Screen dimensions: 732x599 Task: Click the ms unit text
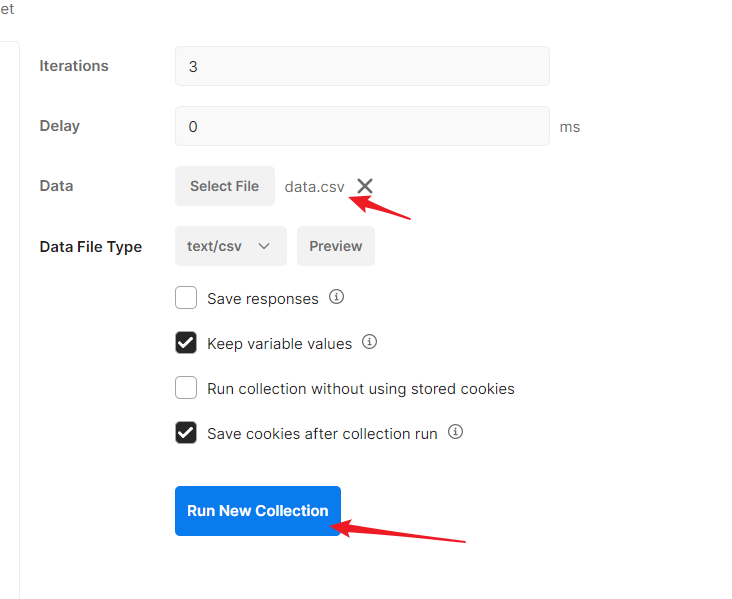tap(570, 127)
